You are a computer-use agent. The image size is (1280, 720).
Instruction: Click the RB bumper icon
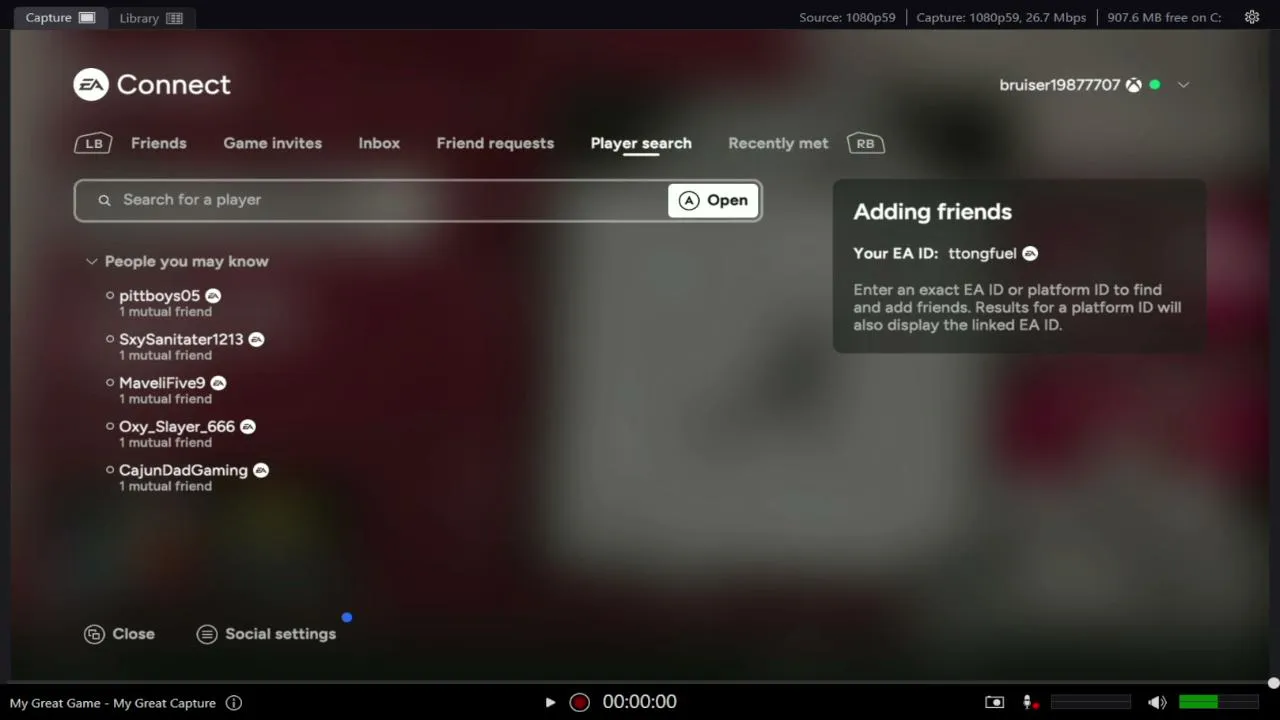click(865, 143)
